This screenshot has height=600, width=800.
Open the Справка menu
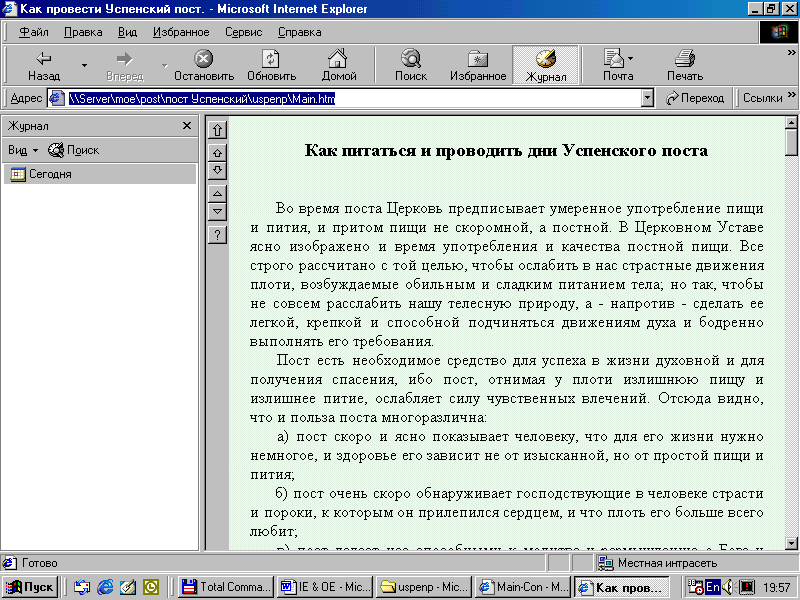point(299,32)
